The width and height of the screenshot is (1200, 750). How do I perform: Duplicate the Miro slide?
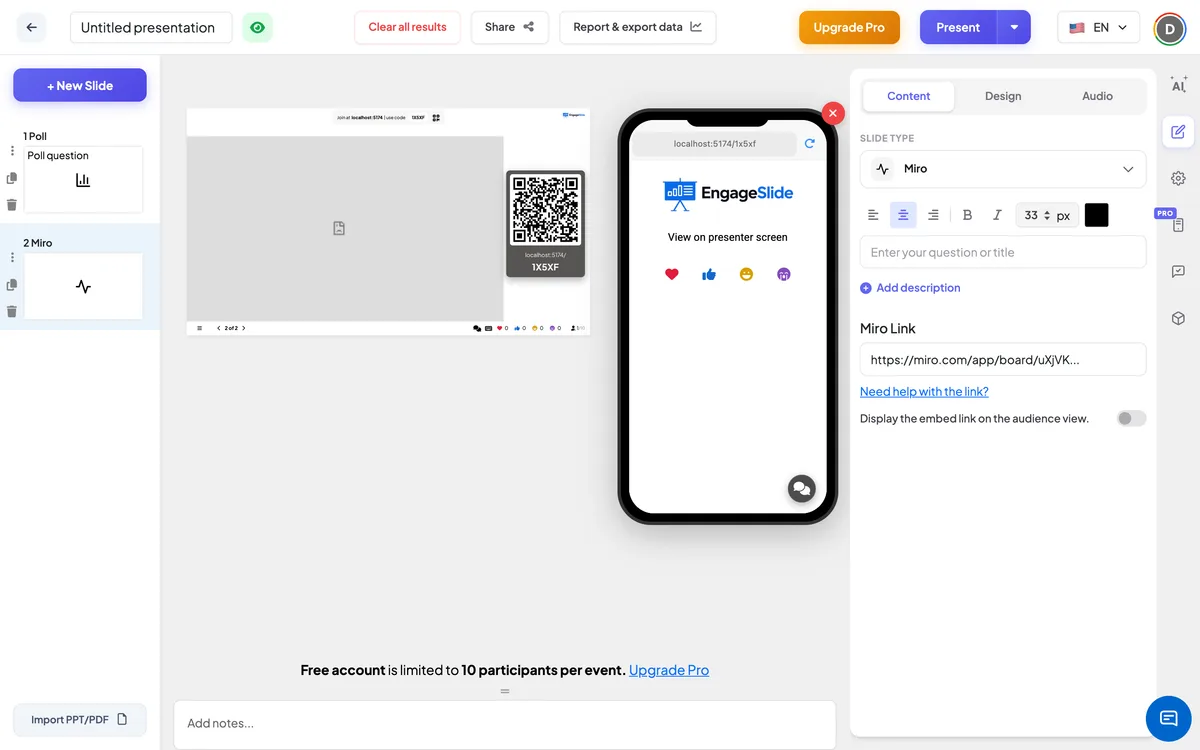tap(12, 285)
